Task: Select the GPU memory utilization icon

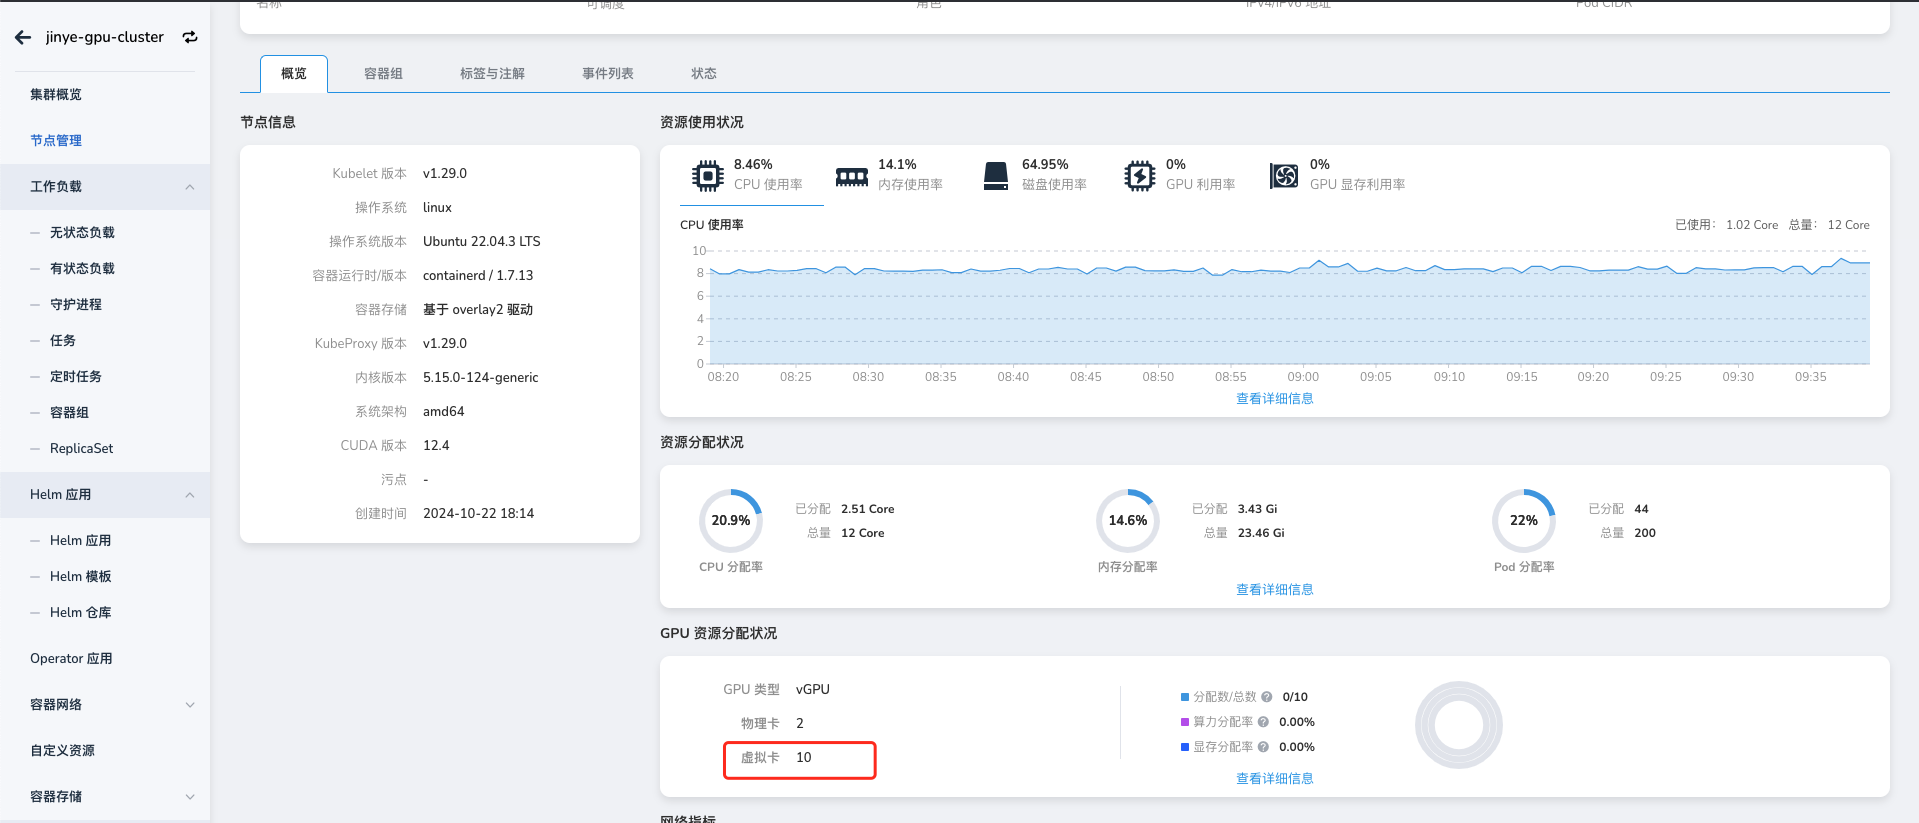Action: (1283, 176)
